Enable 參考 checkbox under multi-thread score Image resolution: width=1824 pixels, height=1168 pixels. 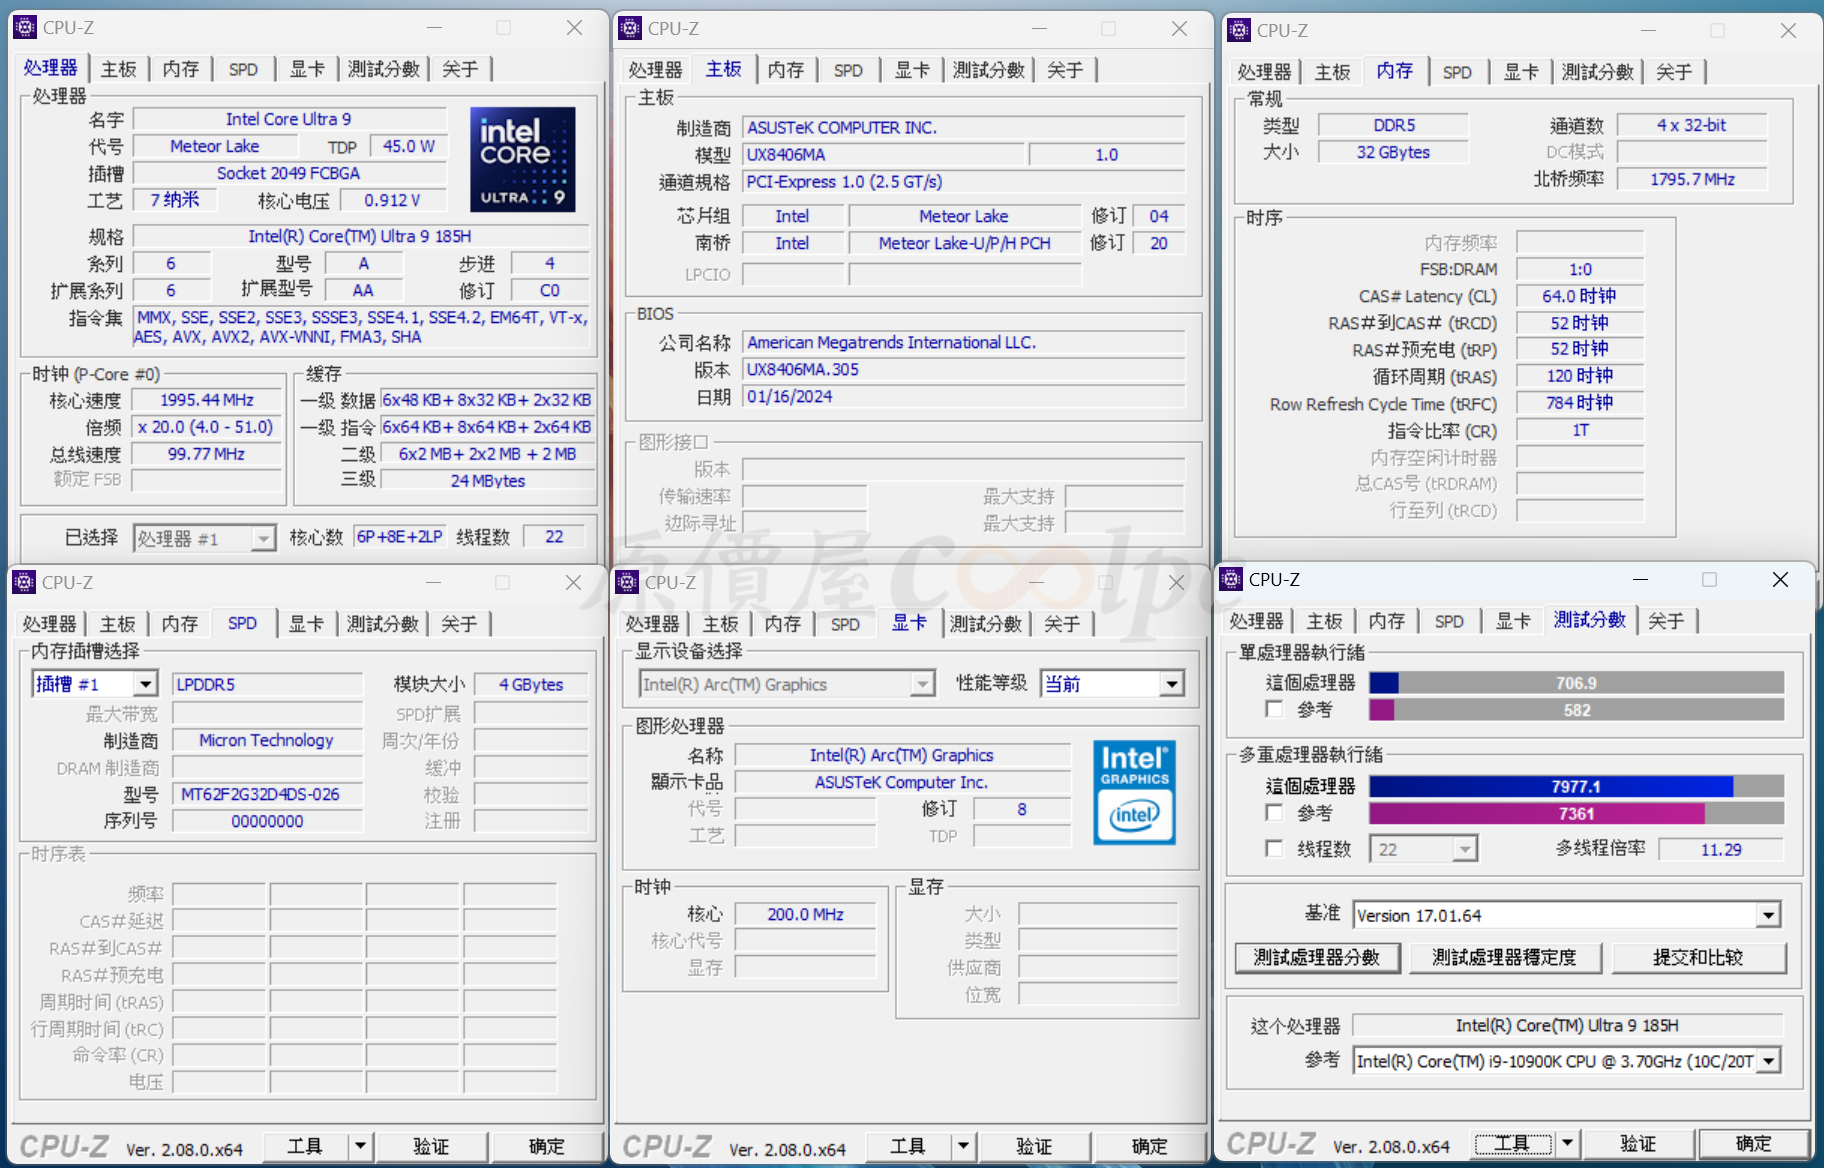1274,813
